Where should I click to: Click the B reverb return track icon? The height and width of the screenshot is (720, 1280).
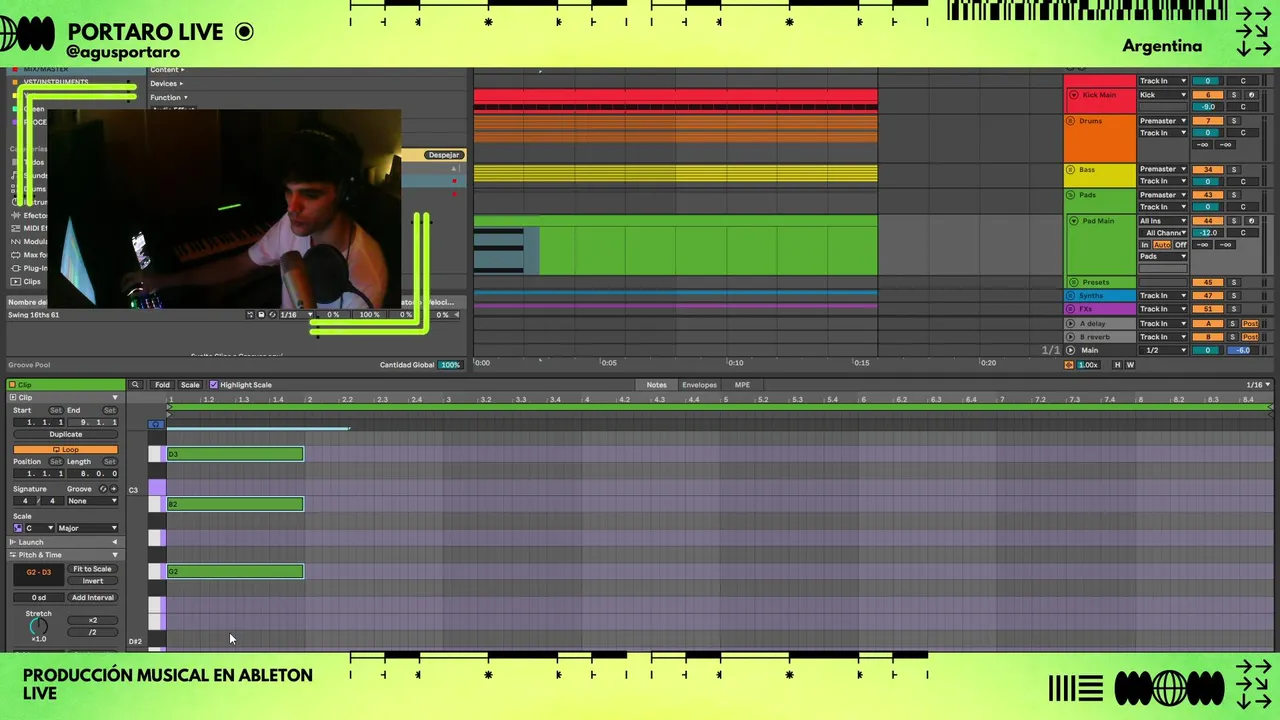(1070, 337)
